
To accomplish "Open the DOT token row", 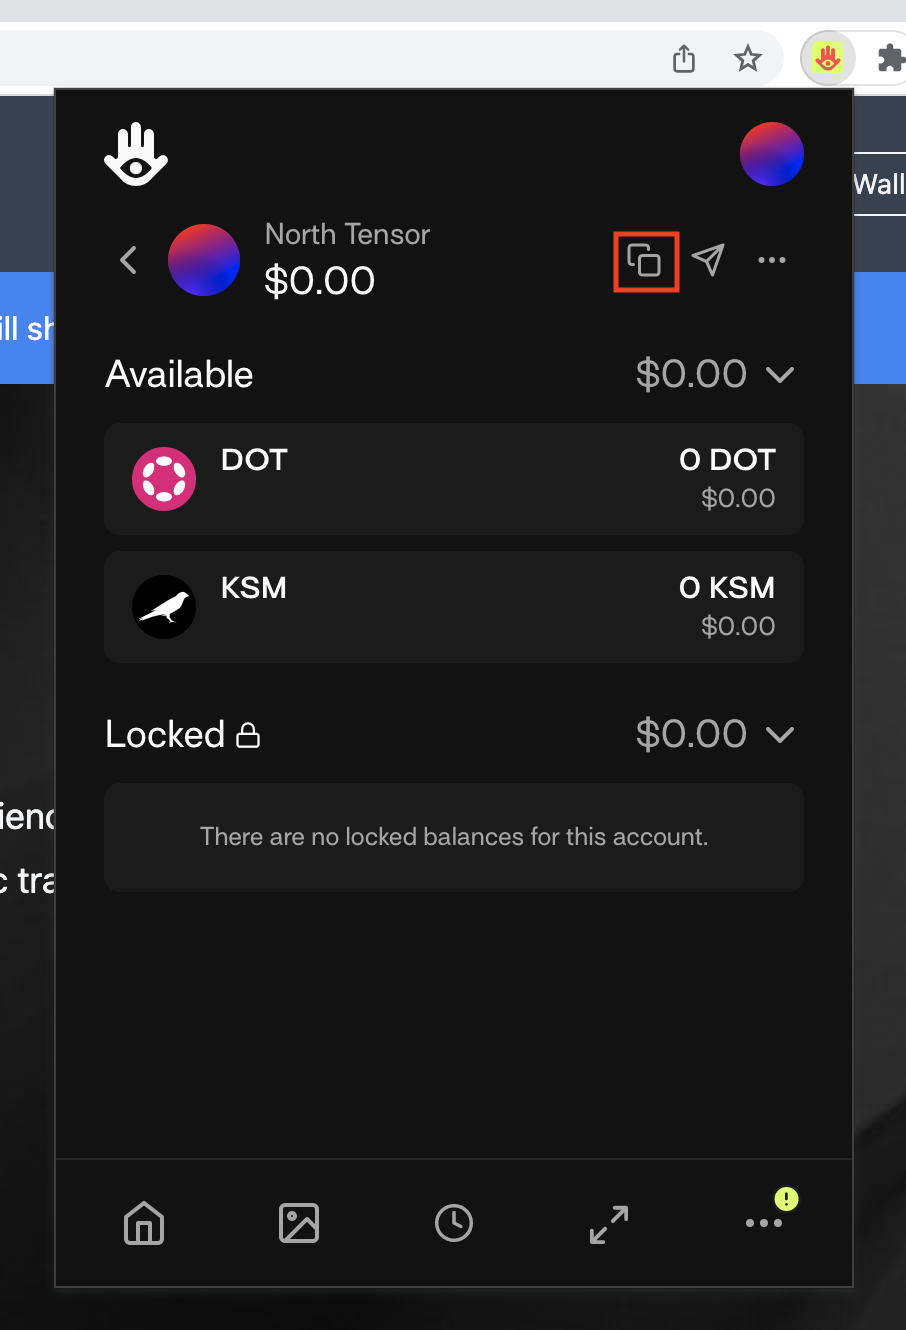I will [454, 479].
